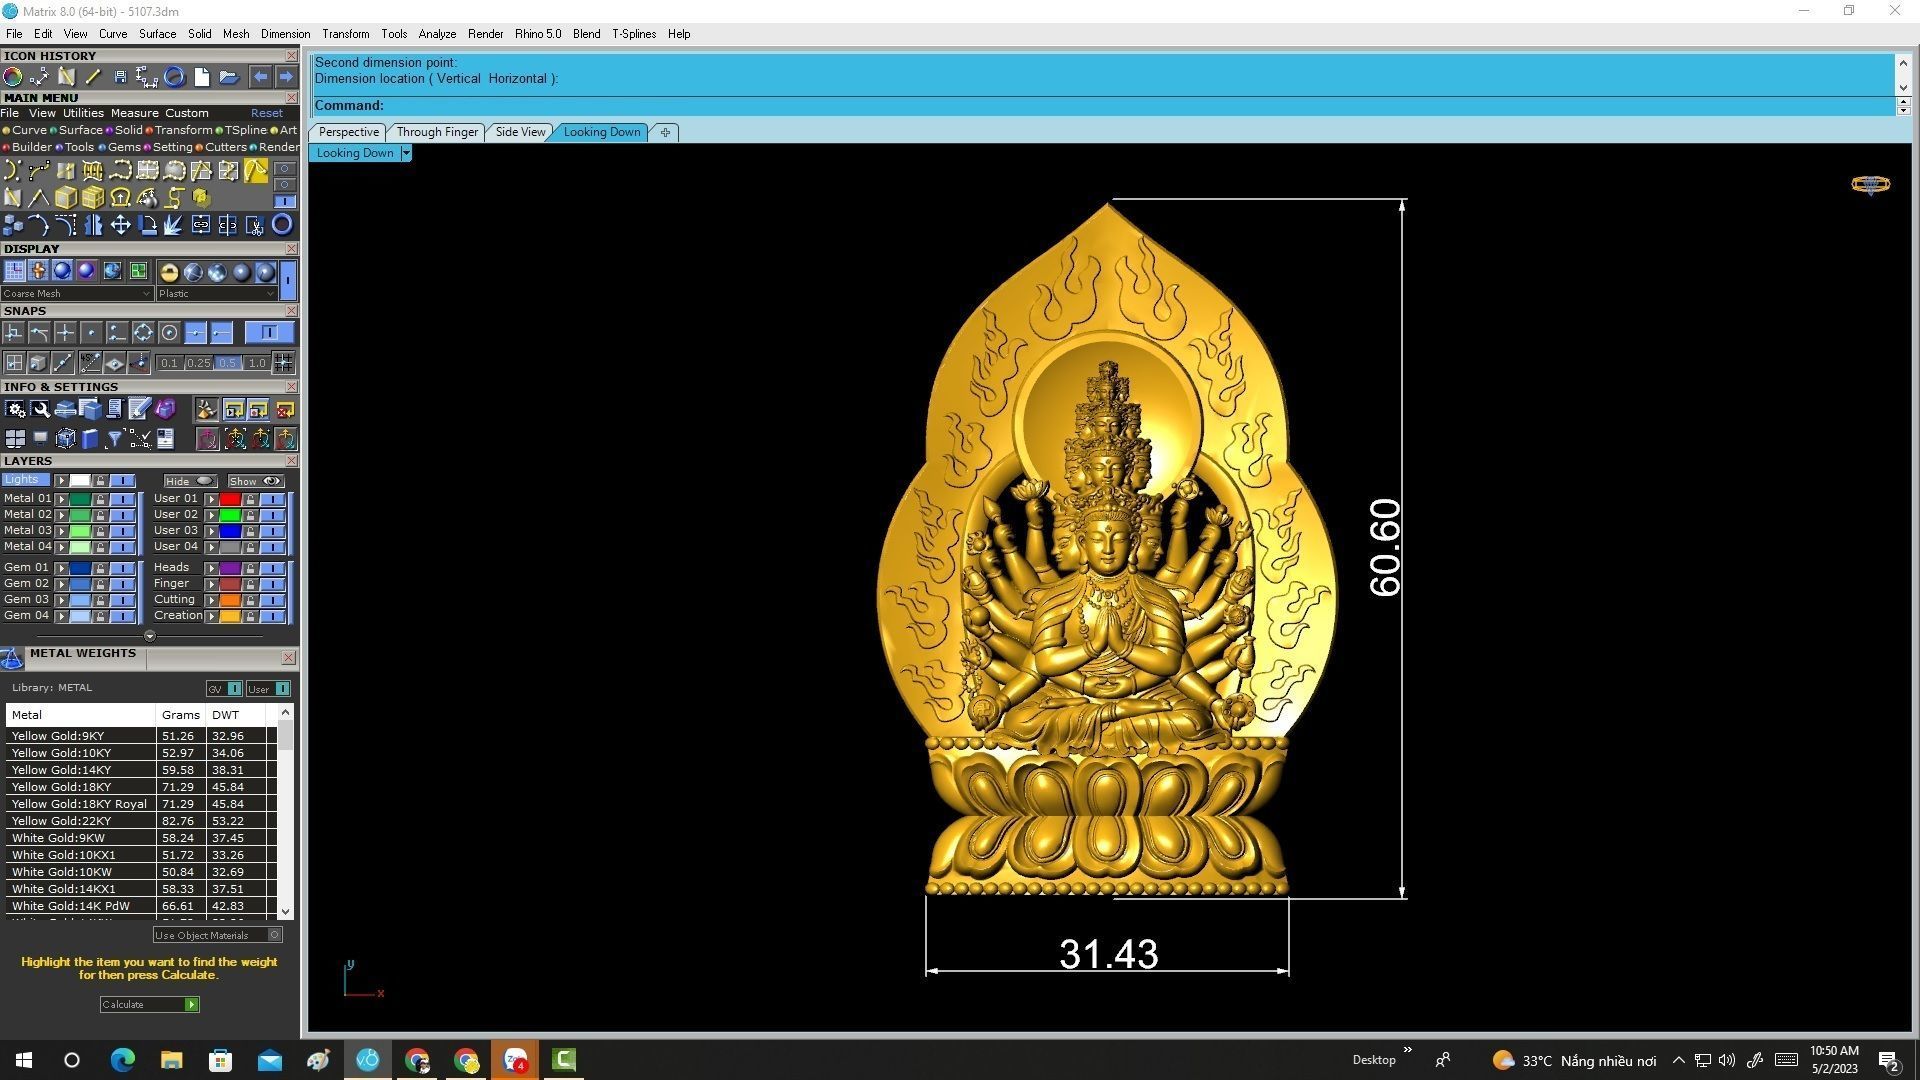Select the yellow box solid tool icon
This screenshot has width=1920, height=1080.
(66, 198)
